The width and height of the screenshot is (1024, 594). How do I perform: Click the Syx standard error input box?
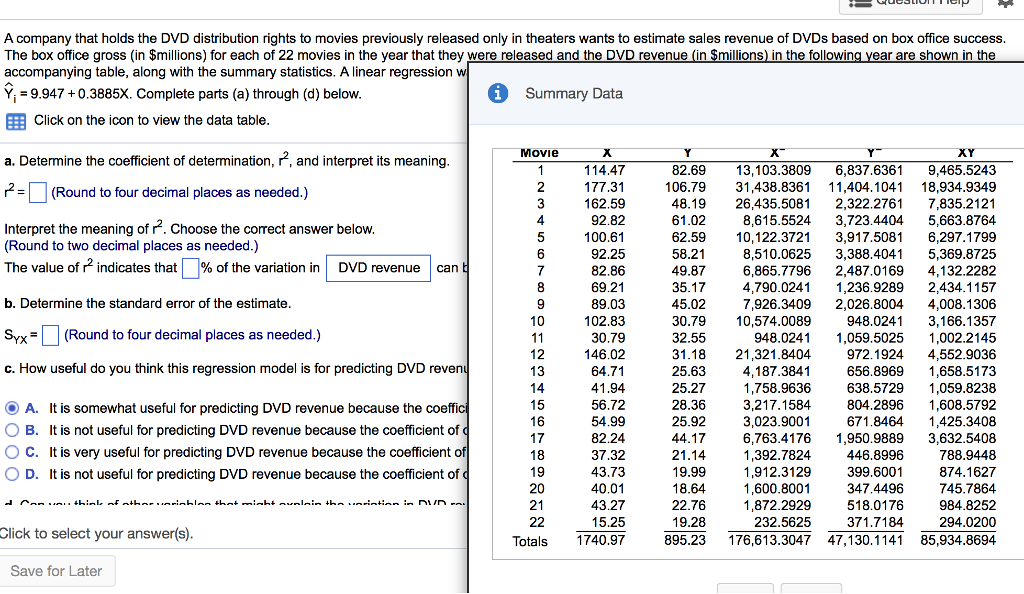pos(50,336)
